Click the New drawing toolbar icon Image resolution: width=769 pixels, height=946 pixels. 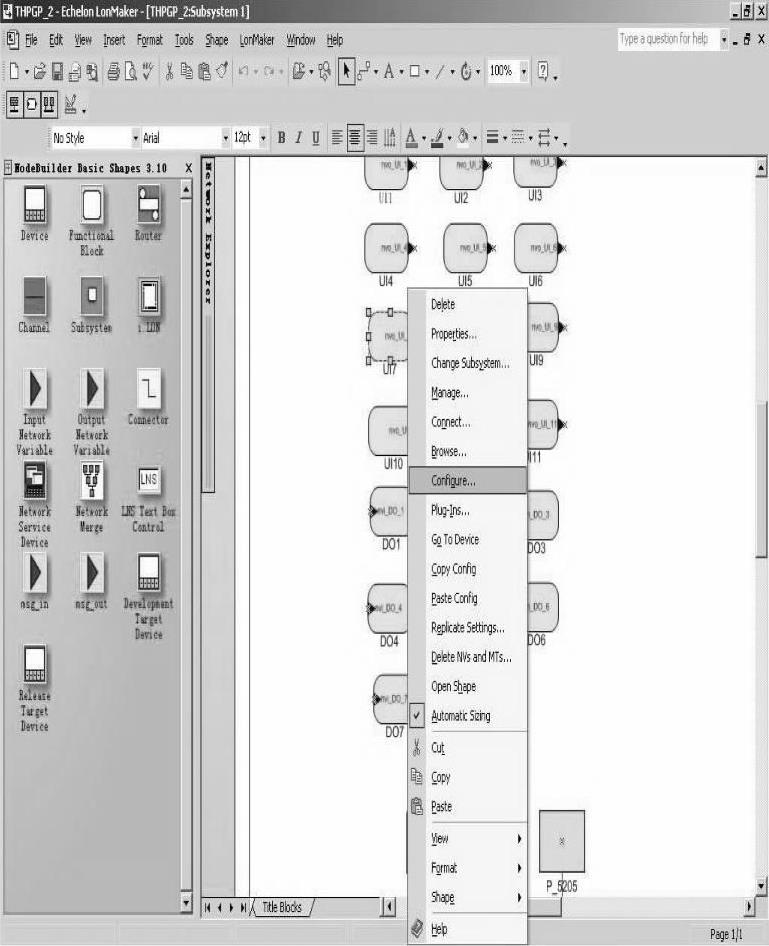point(14,71)
